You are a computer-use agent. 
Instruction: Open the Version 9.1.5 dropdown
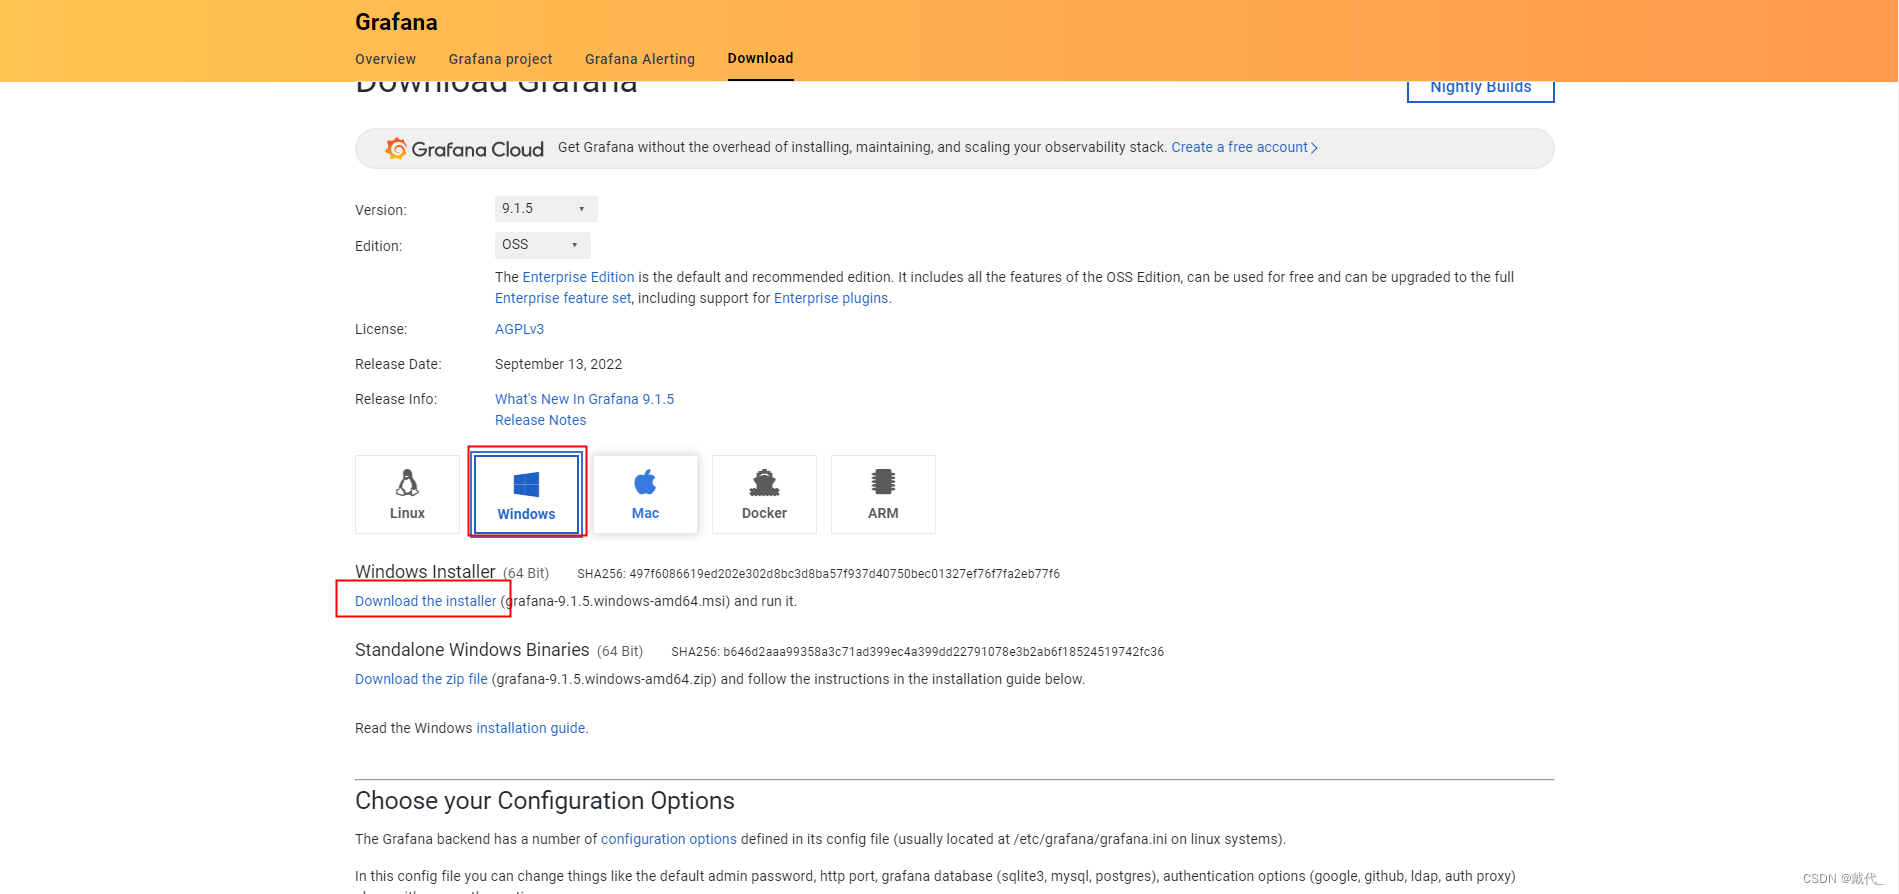tap(546, 208)
